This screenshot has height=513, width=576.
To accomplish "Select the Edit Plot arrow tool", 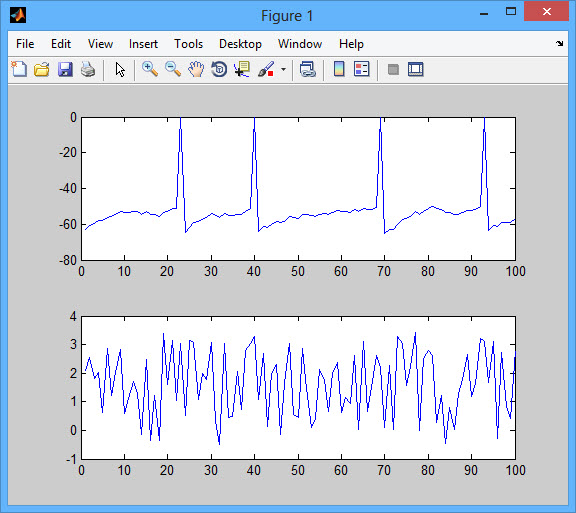I will click(120, 69).
